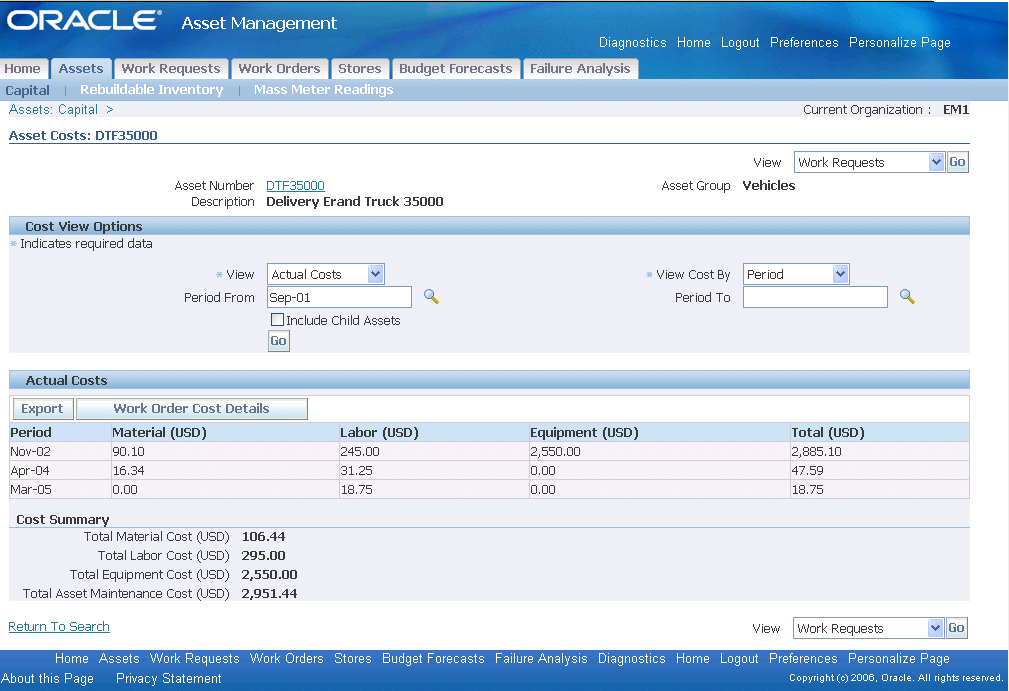Viewport: 1009px width, 691px height.
Task: Click Logout in the top header
Action: click(x=740, y=42)
